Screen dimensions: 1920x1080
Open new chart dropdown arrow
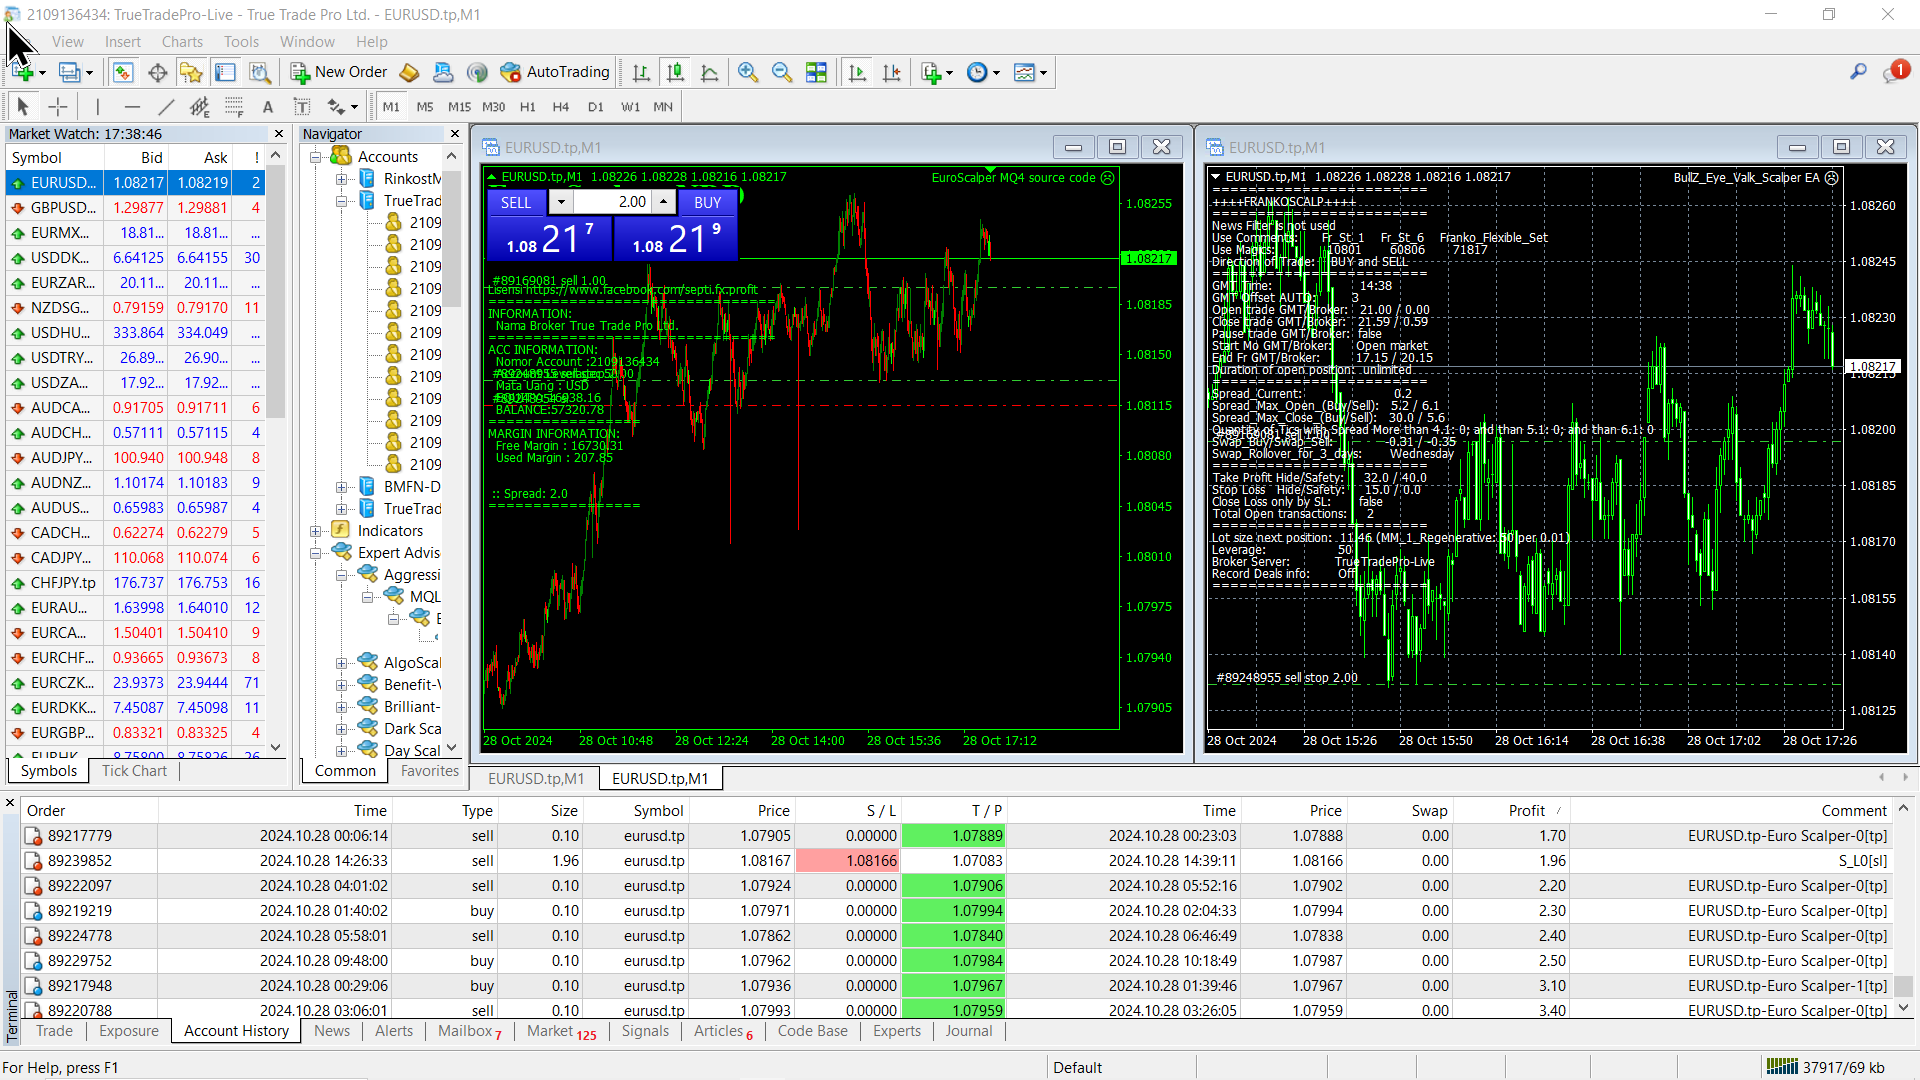click(x=42, y=73)
